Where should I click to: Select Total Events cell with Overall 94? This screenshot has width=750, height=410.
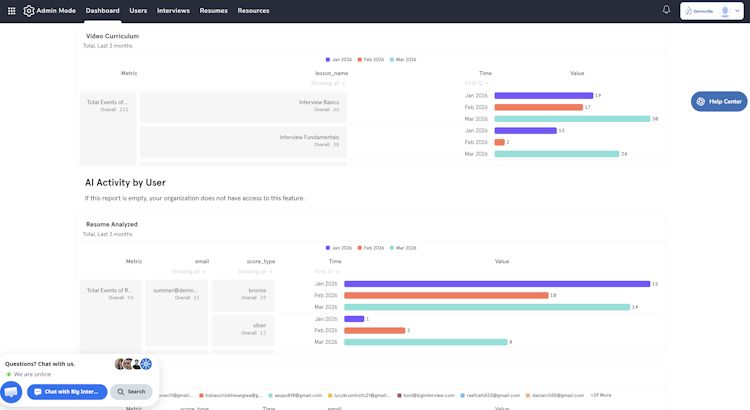tap(111, 316)
